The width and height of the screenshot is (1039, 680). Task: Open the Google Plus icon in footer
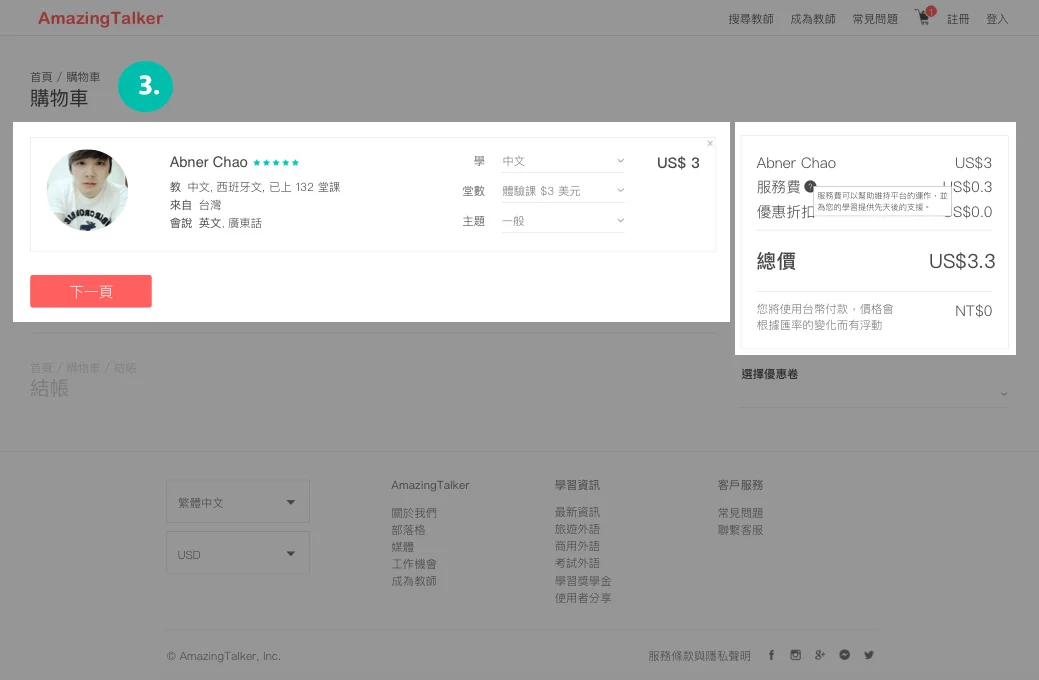tap(820, 655)
